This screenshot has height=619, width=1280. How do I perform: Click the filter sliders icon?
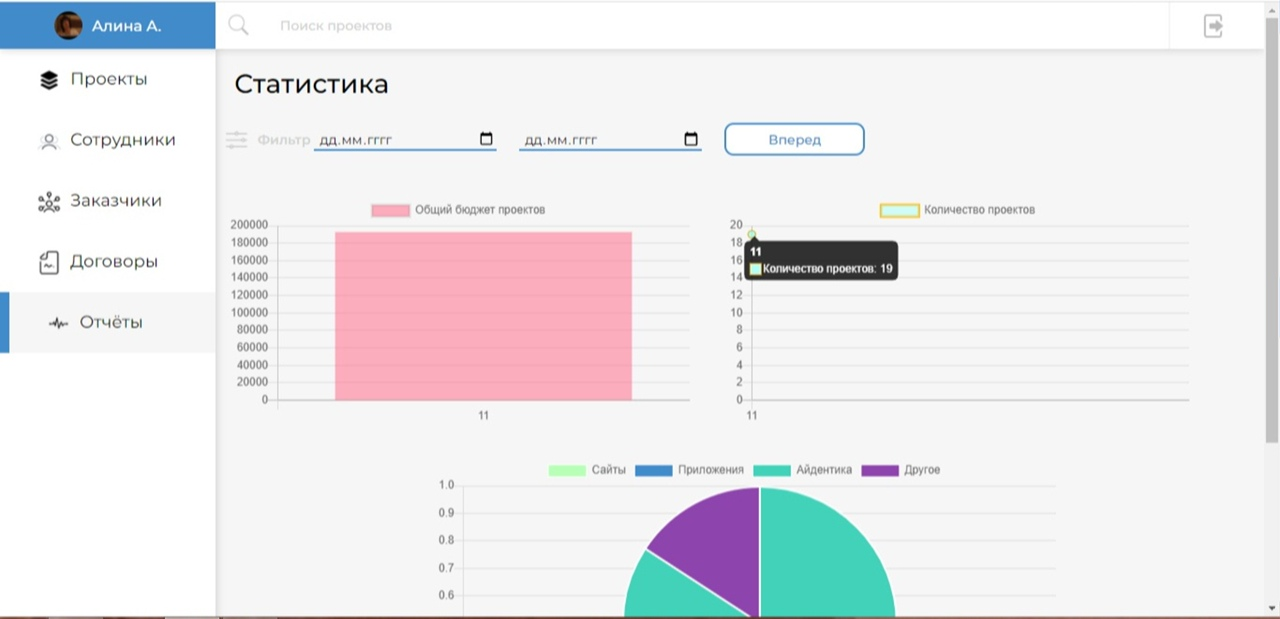coord(236,140)
